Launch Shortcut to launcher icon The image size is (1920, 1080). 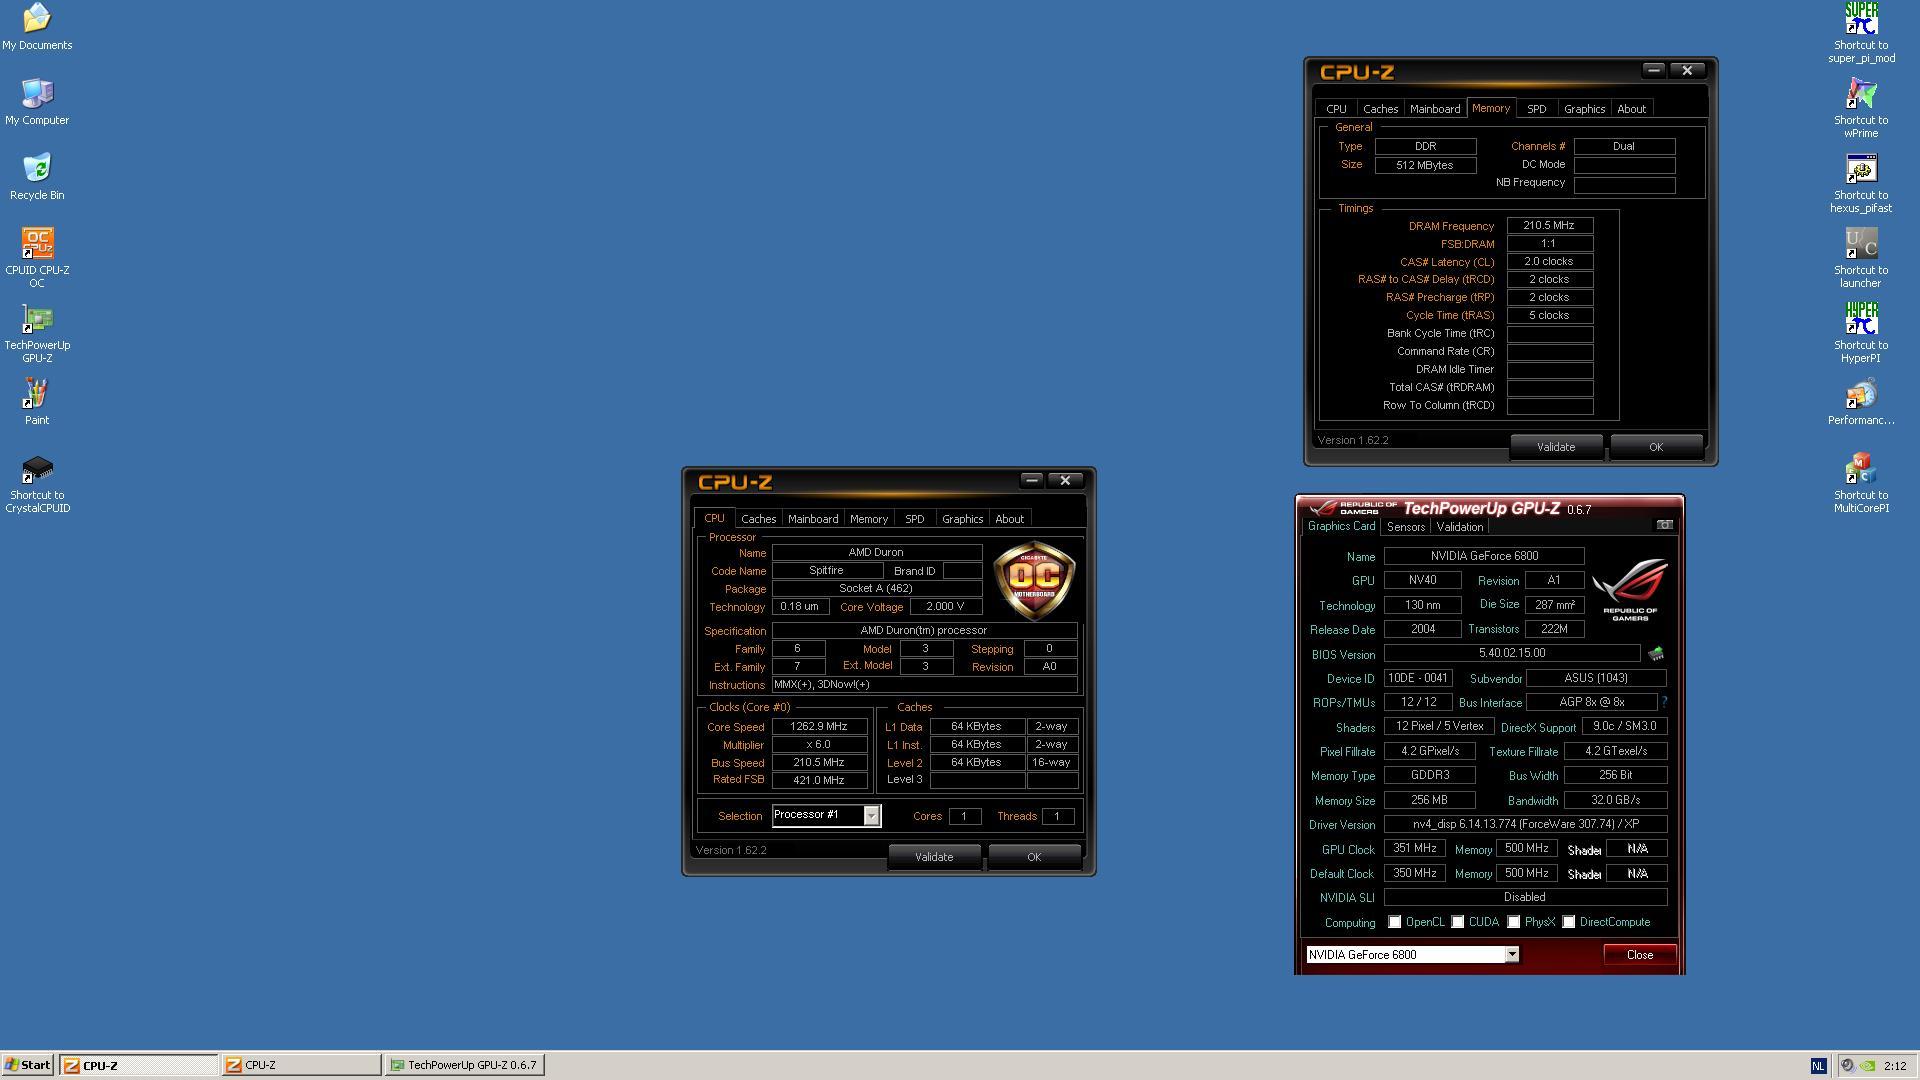[1861, 257]
